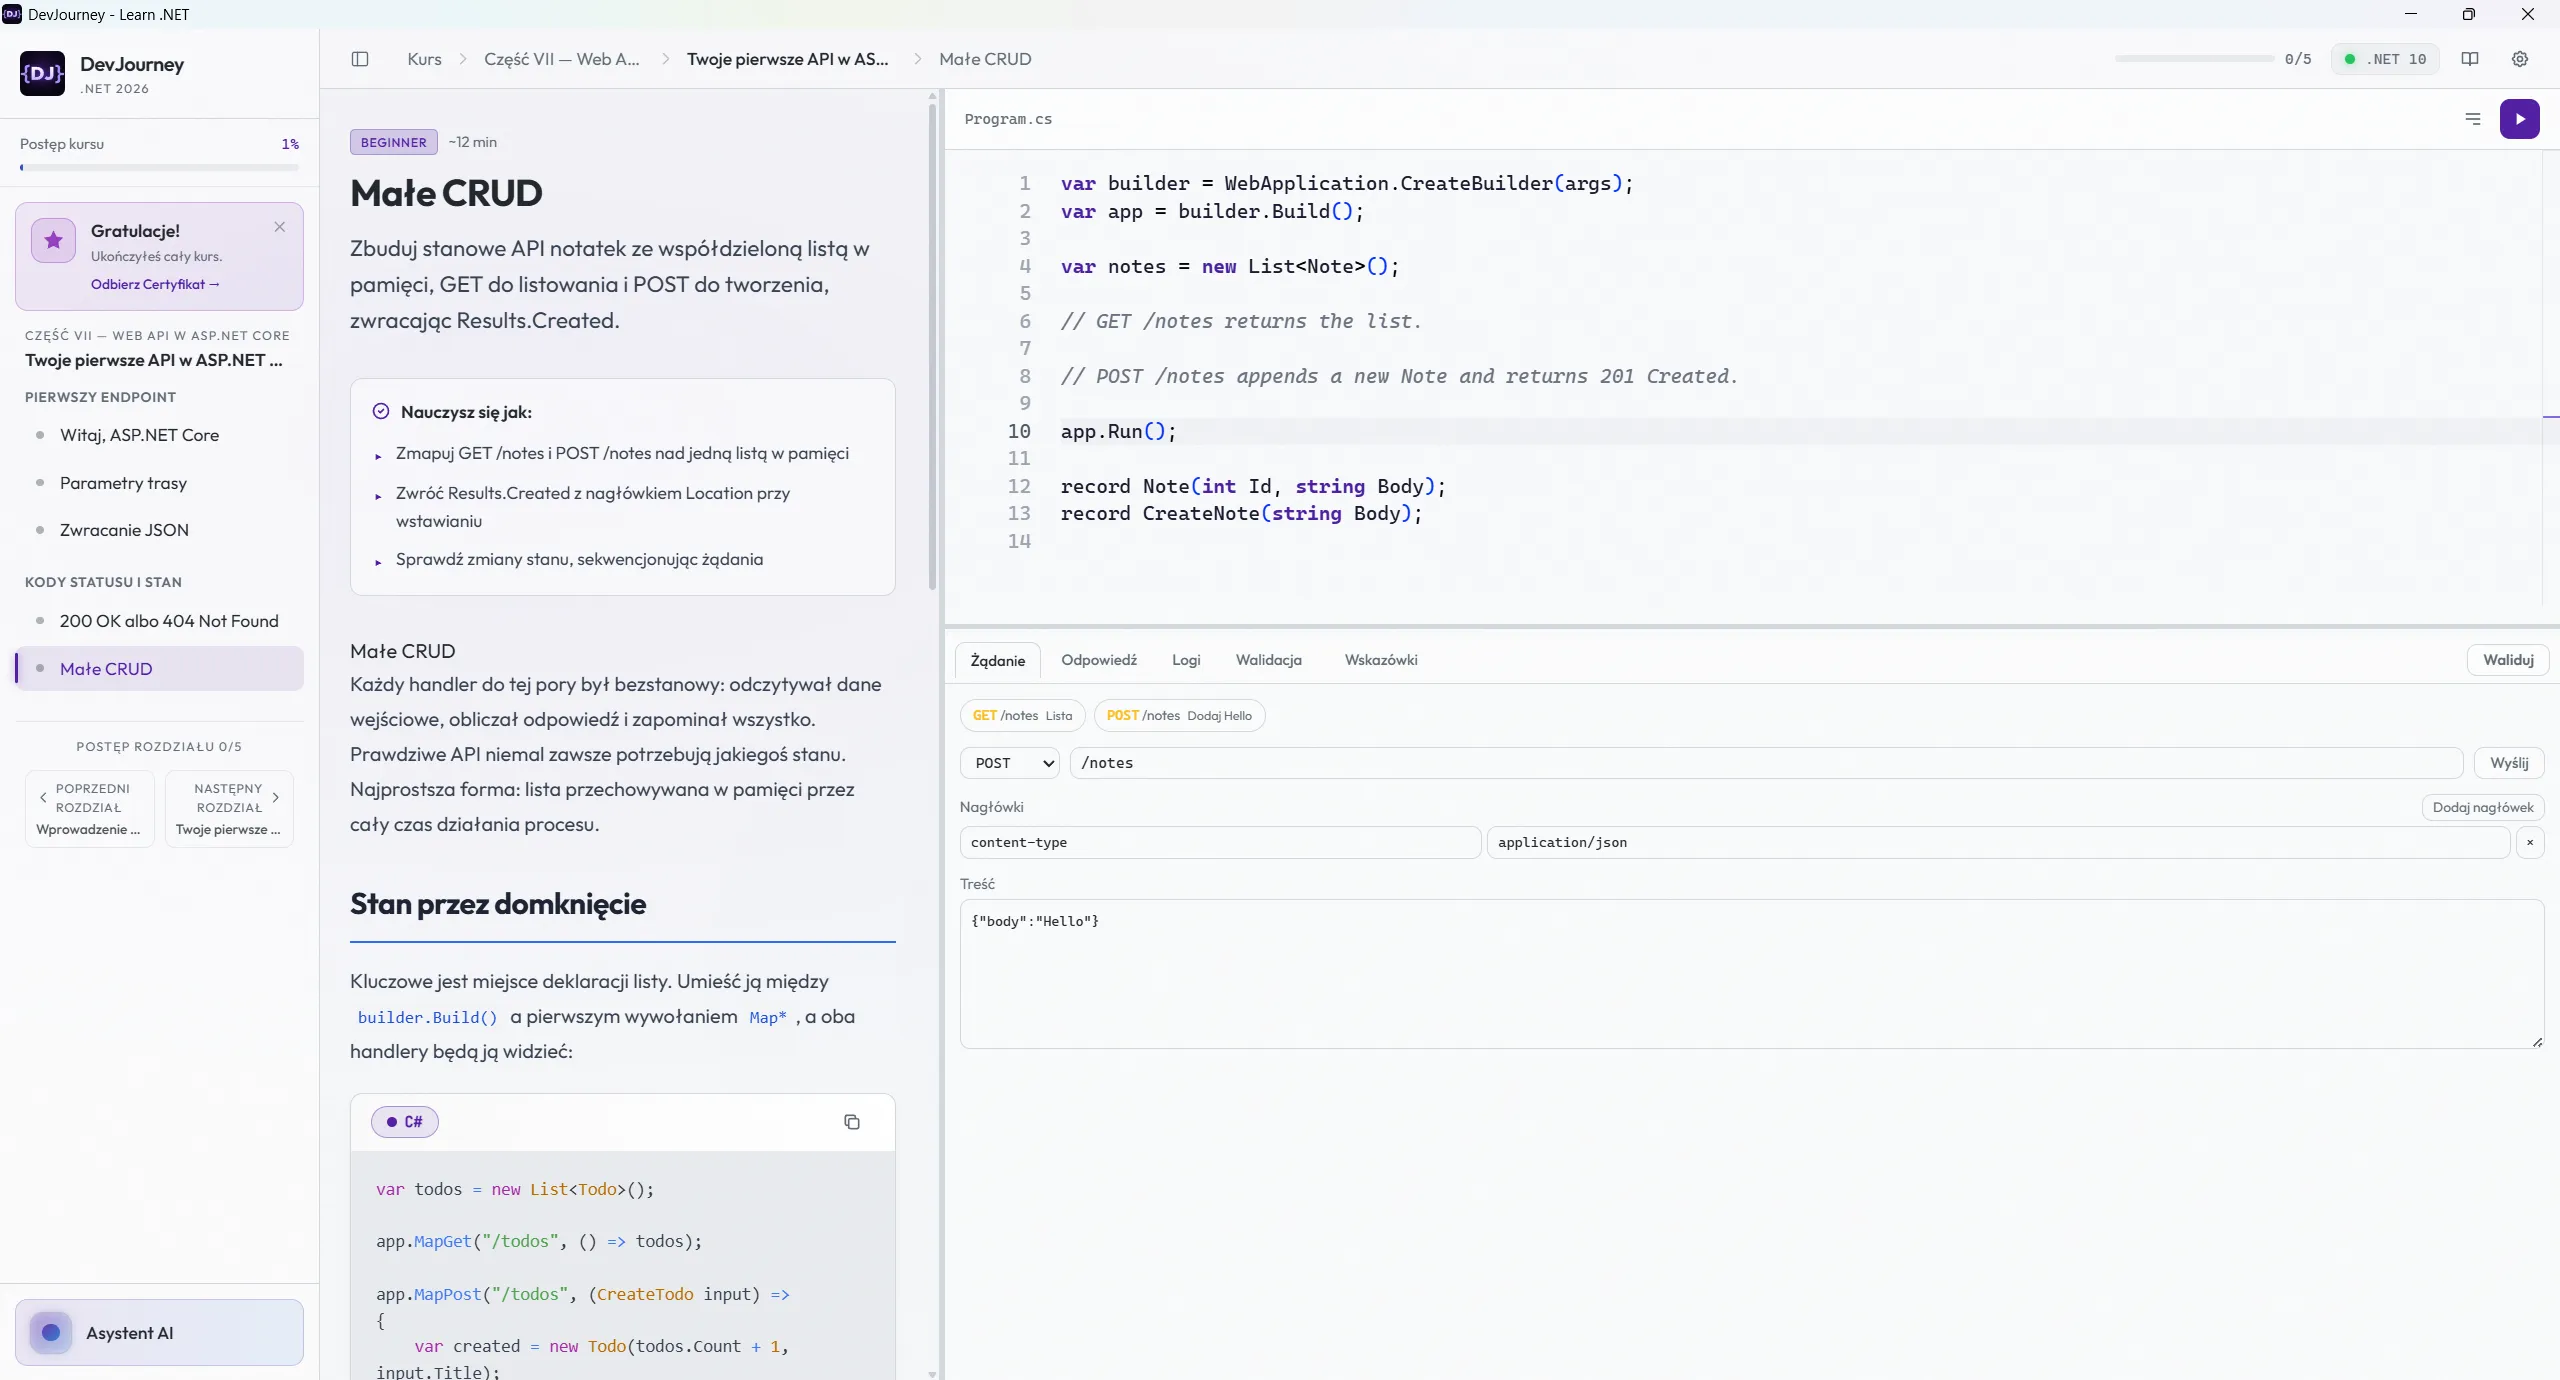The width and height of the screenshot is (2560, 1380).
Task: Remove the content-type header row
Action: pos(2530,843)
